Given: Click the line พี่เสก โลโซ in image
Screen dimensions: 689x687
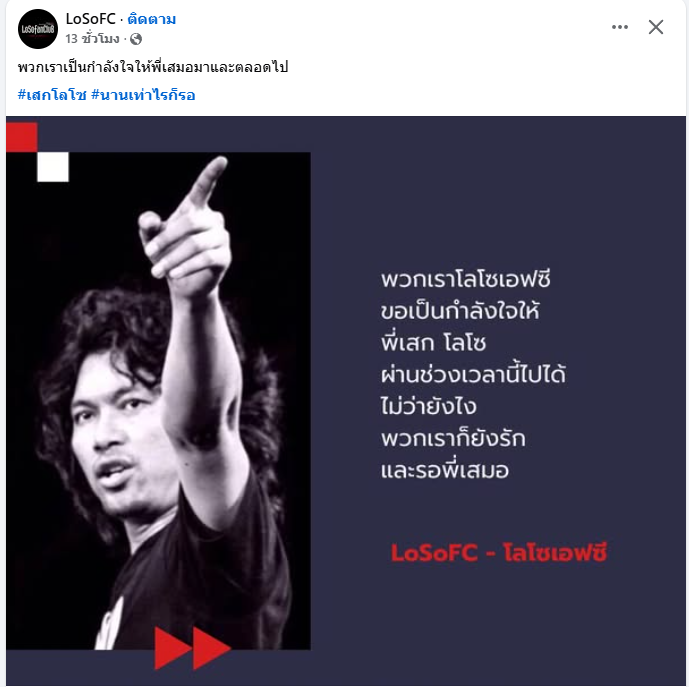Looking at the screenshot, I should pyautogui.click(x=433, y=343).
